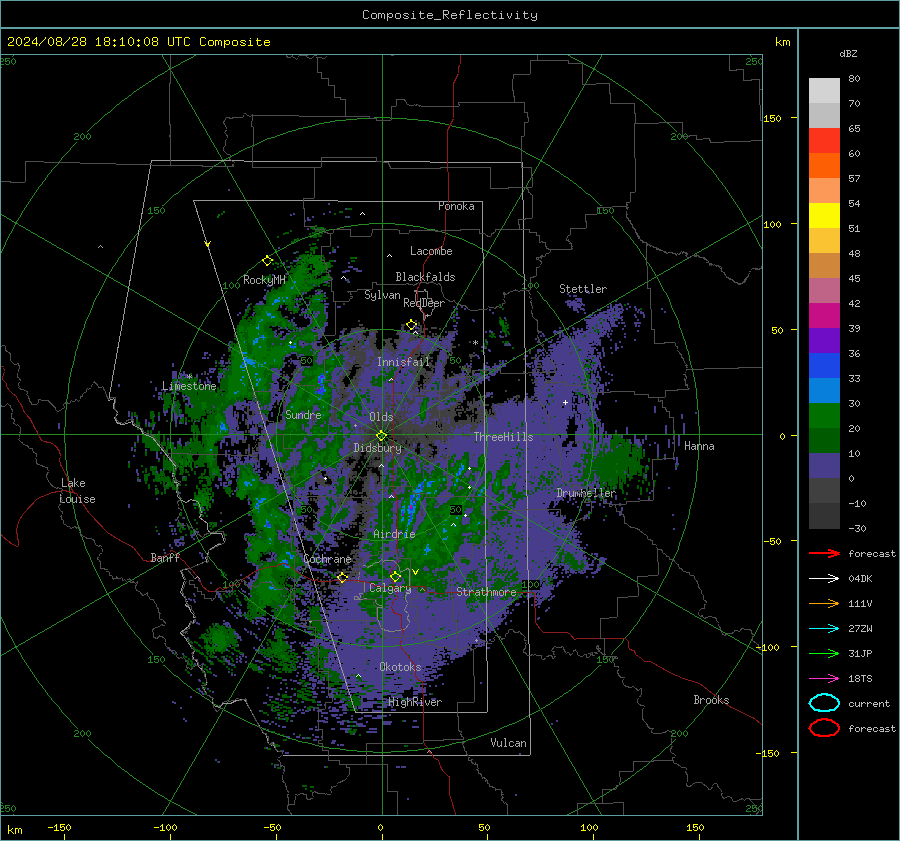Select the cyan 27ZW arrow icon
The image size is (900, 841).
click(x=824, y=629)
